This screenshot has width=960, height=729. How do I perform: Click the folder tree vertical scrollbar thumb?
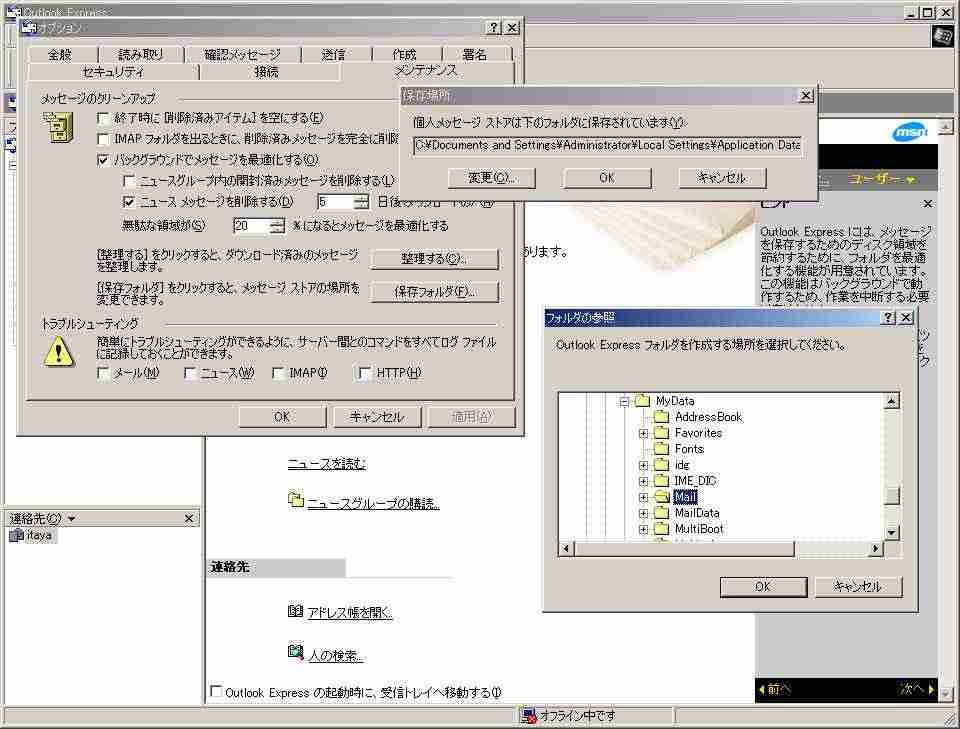click(892, 495)
